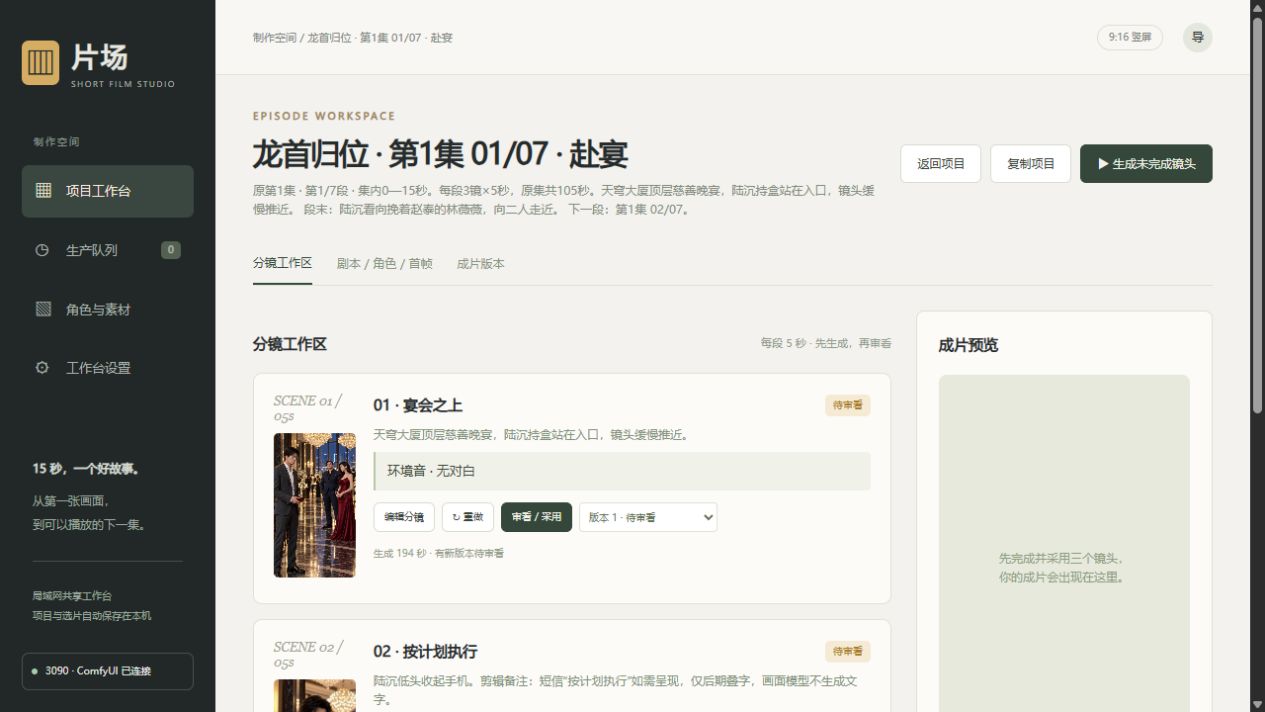Click the 每段 5 秒 · 先生成，再审看 hint text

[826, 343]
